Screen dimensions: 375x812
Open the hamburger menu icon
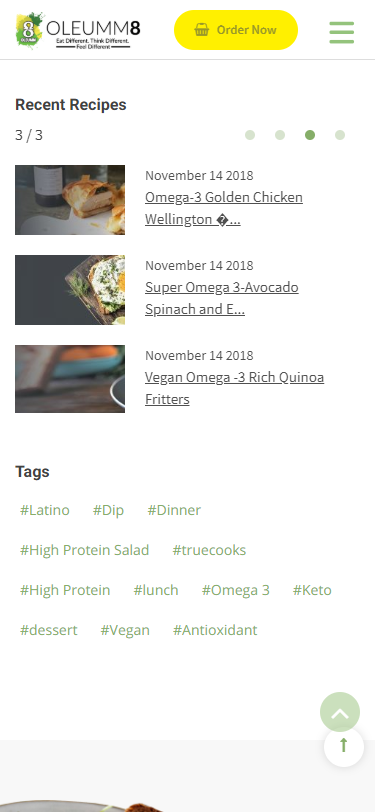342,32
